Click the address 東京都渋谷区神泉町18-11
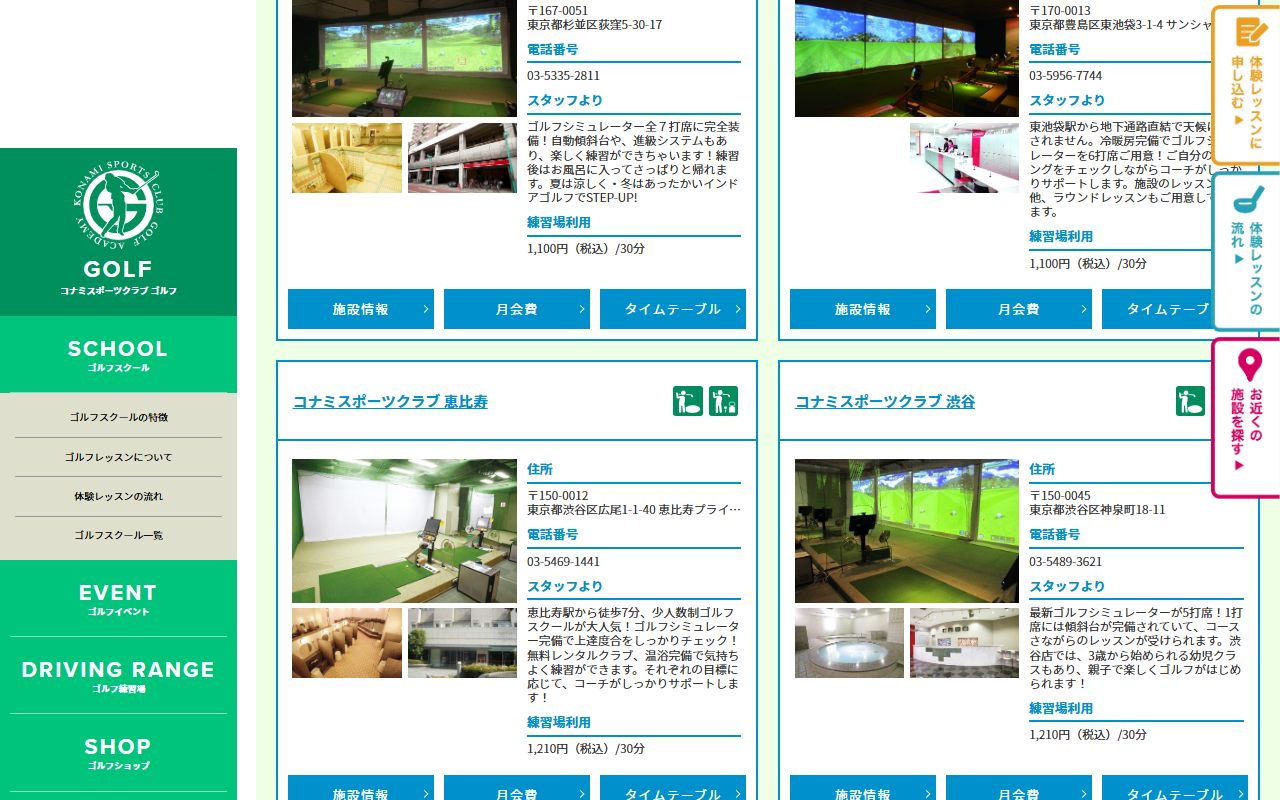 1097,510
